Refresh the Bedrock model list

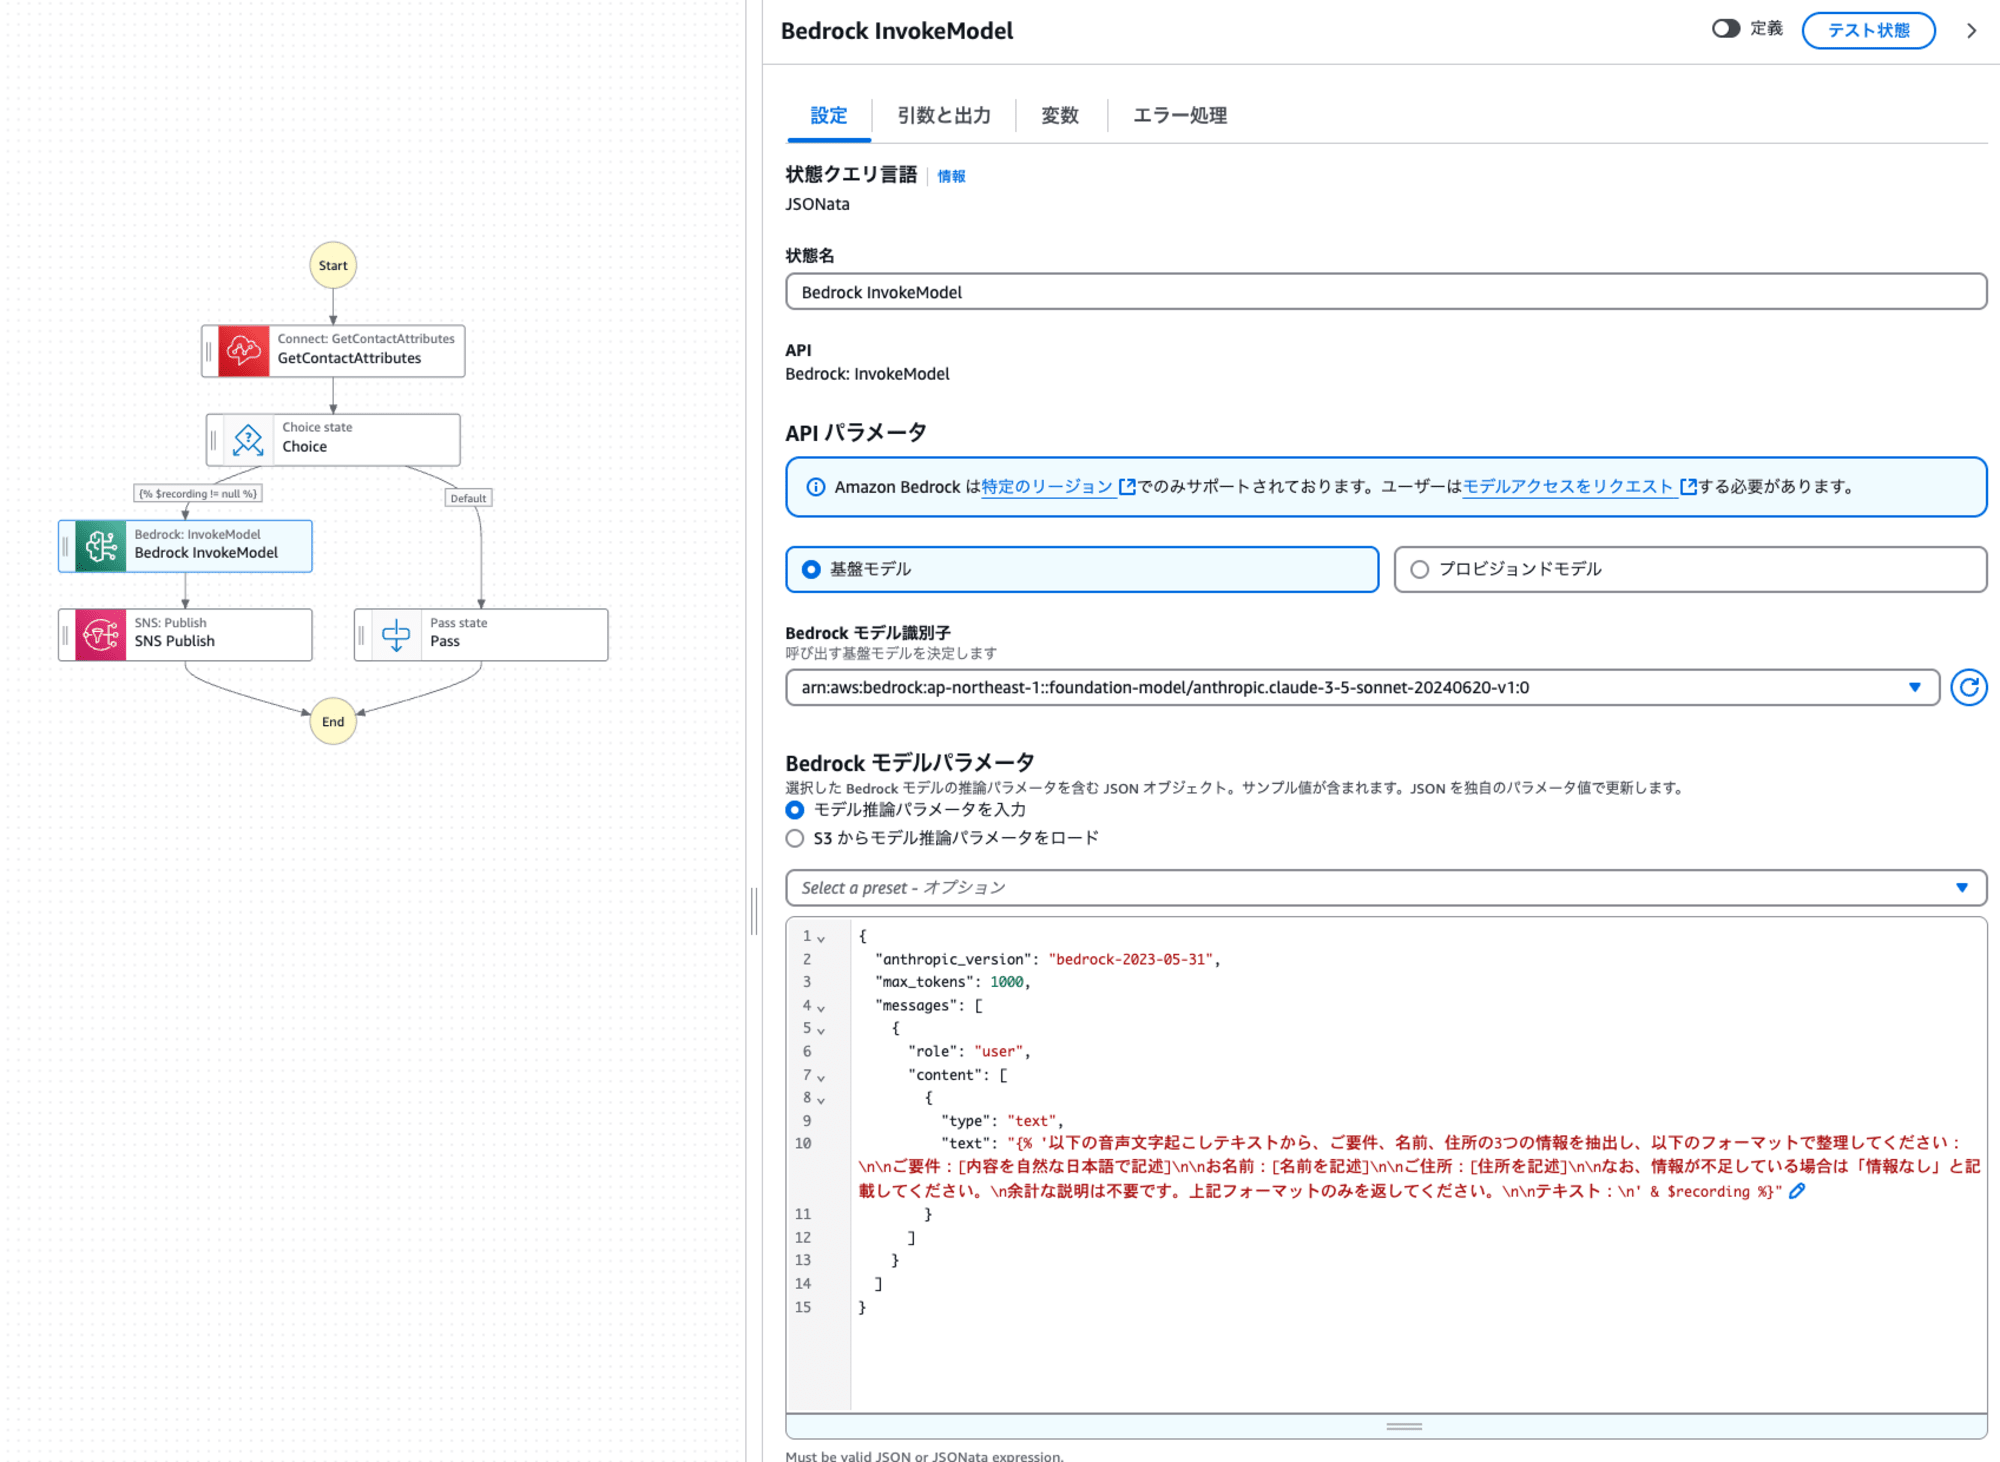click(1968, 688)
